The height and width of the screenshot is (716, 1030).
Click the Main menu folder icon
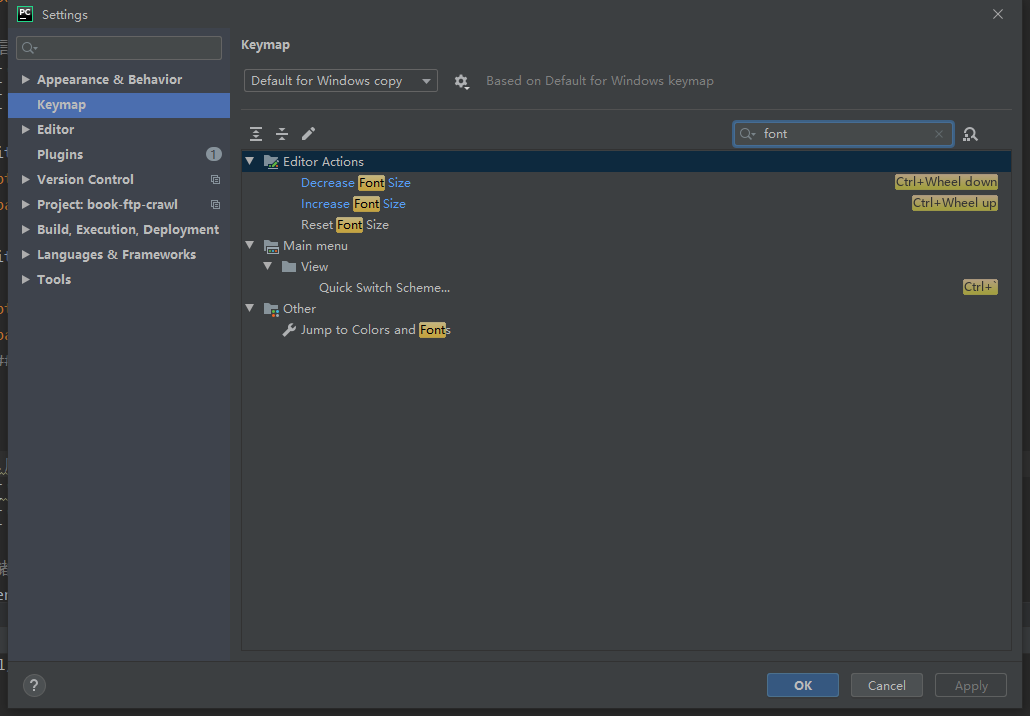click(271, 246)
